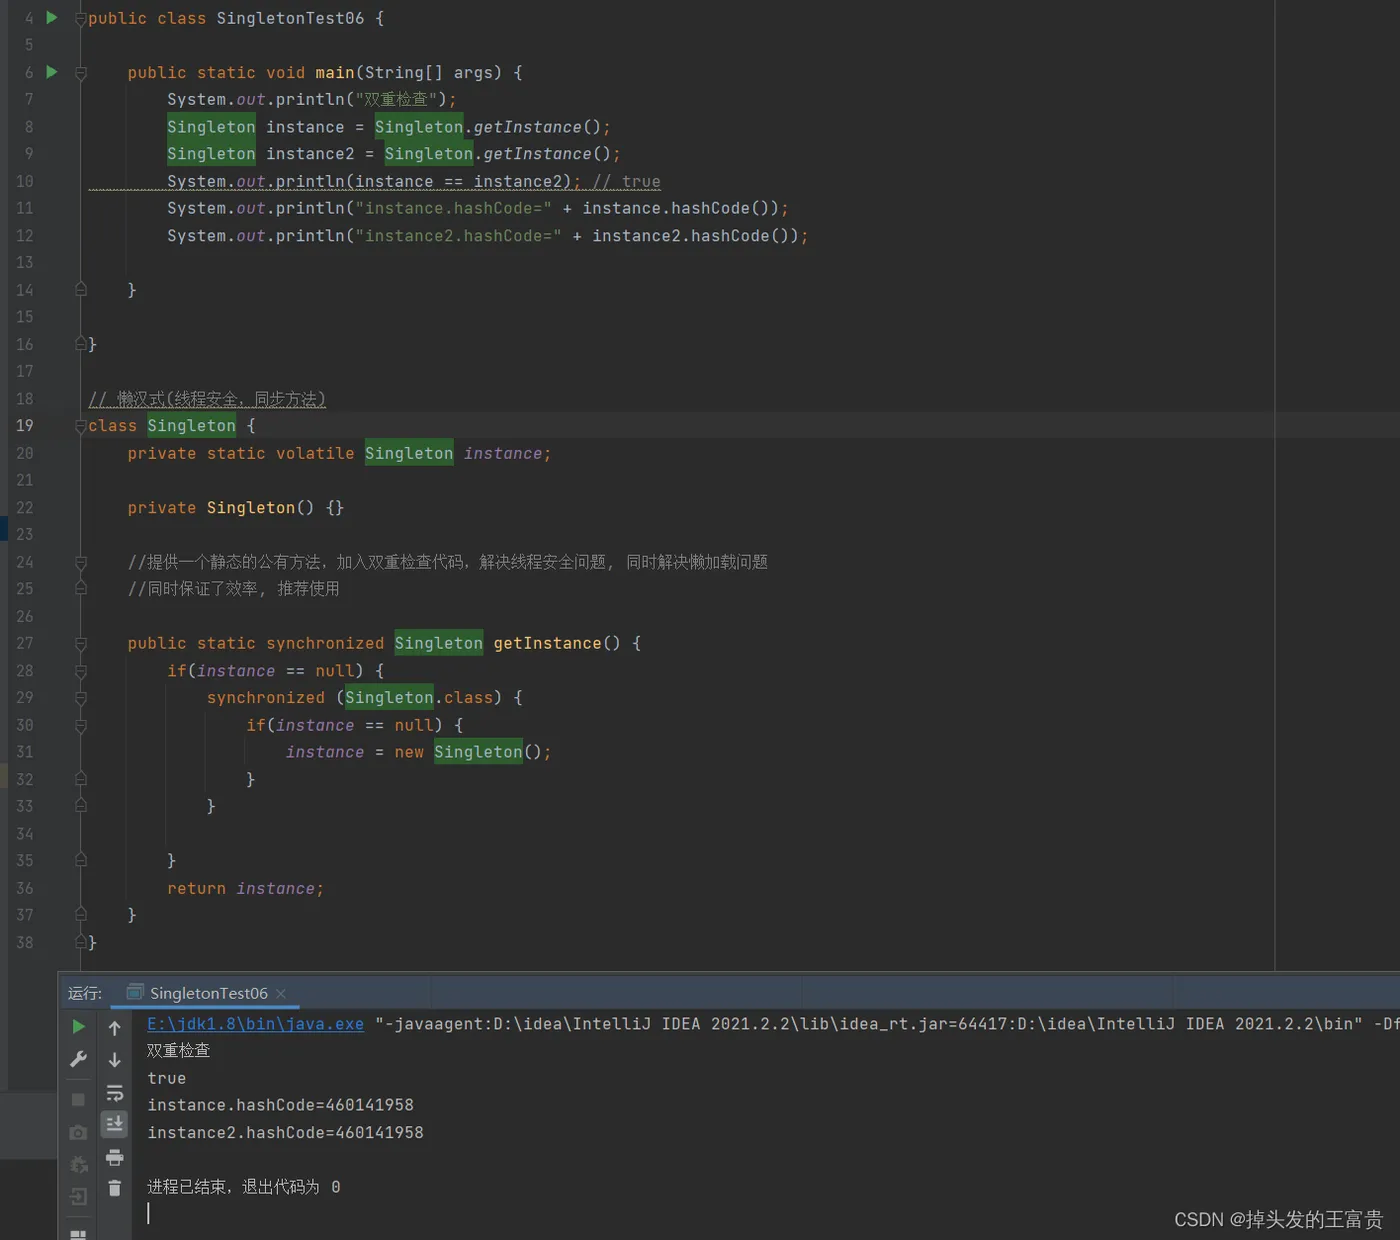Click the exit icon in run toolbar
This screenshot has height=1240, width=1400.
[x=79, y=1197]
